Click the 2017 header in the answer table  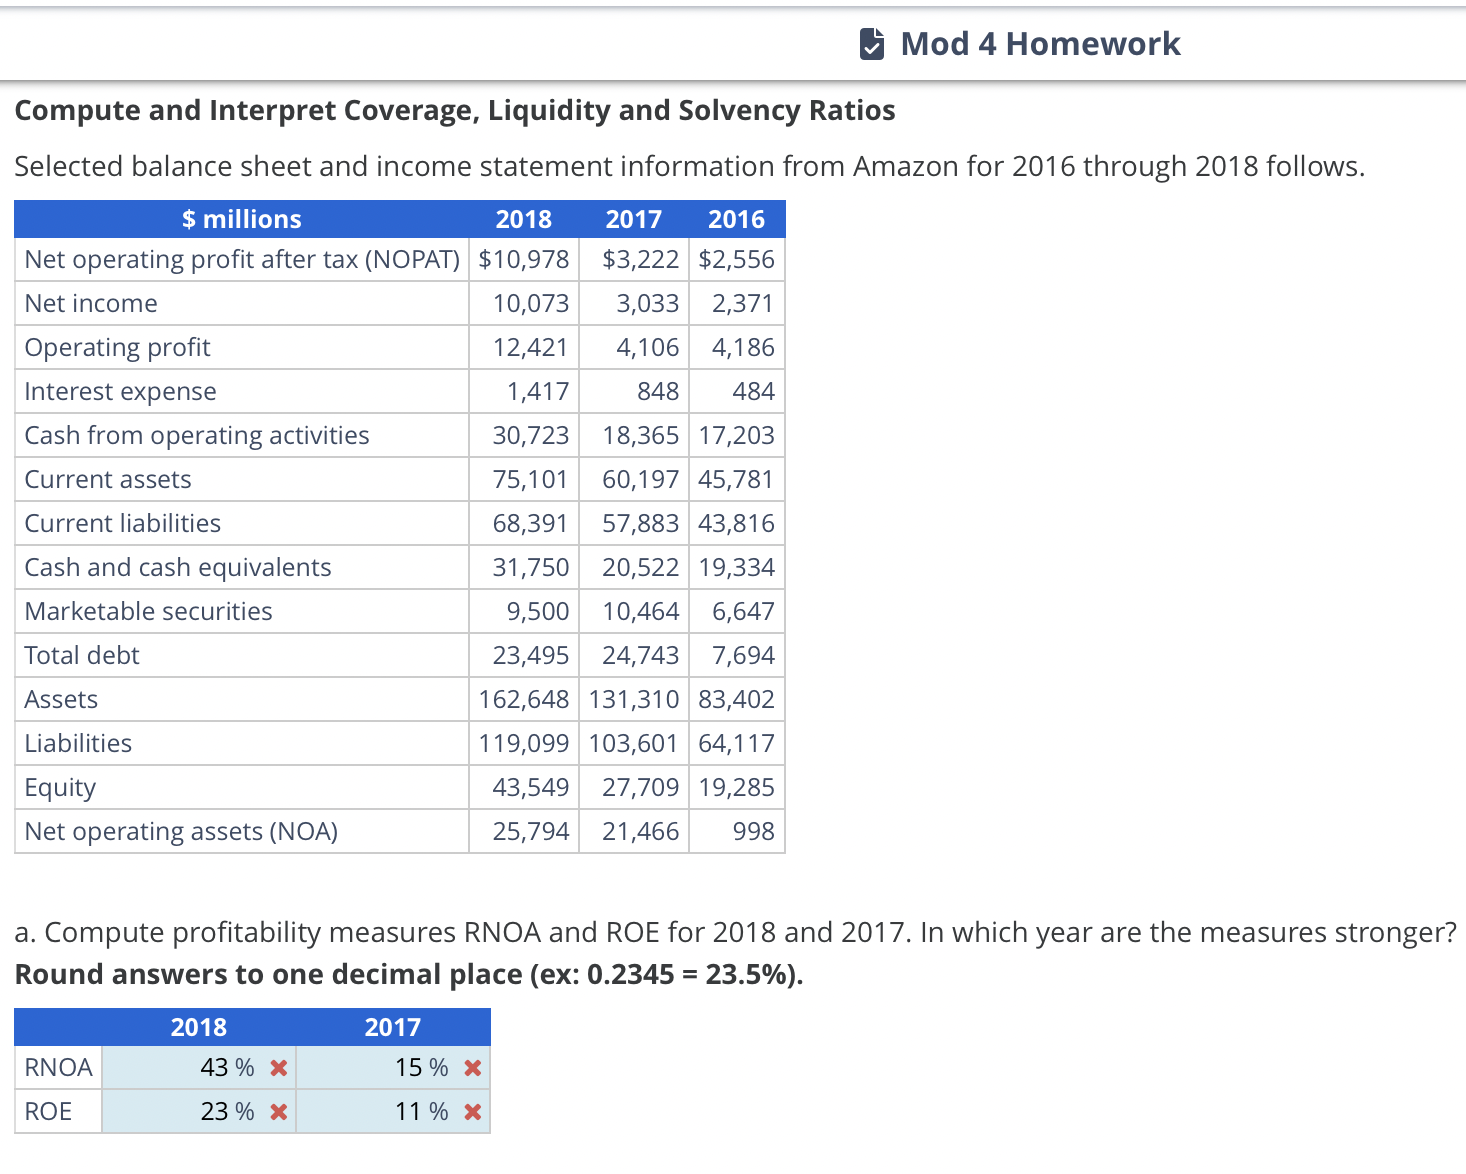[x=393, y=1027]
